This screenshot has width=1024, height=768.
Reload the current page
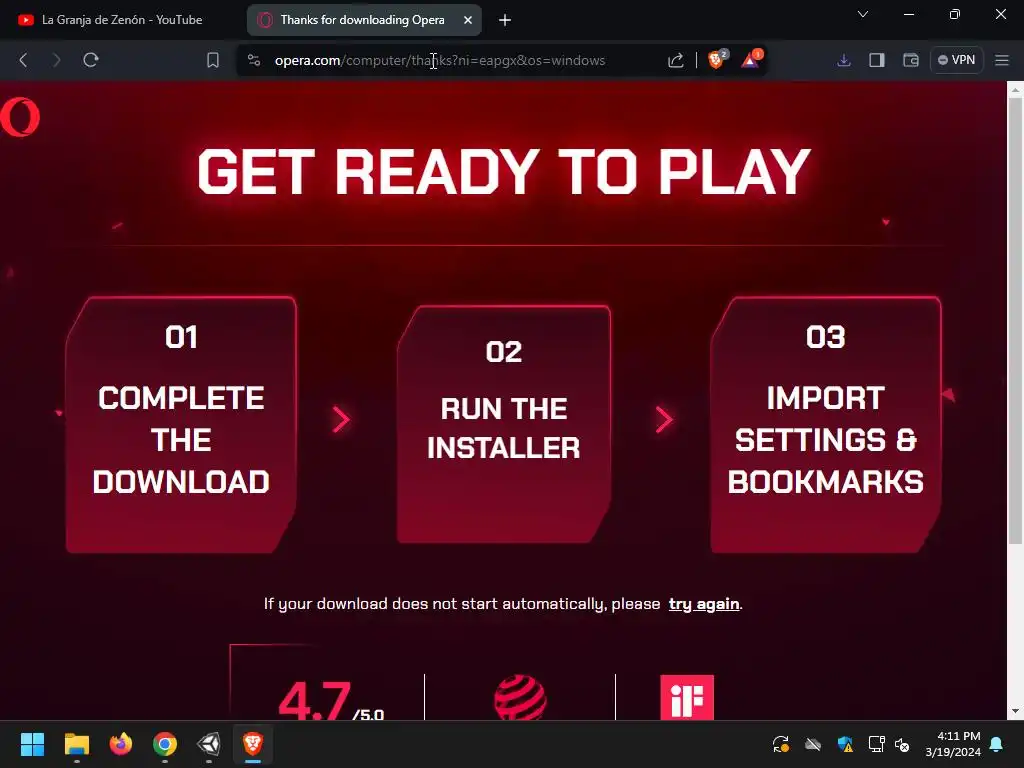(91, 60)
